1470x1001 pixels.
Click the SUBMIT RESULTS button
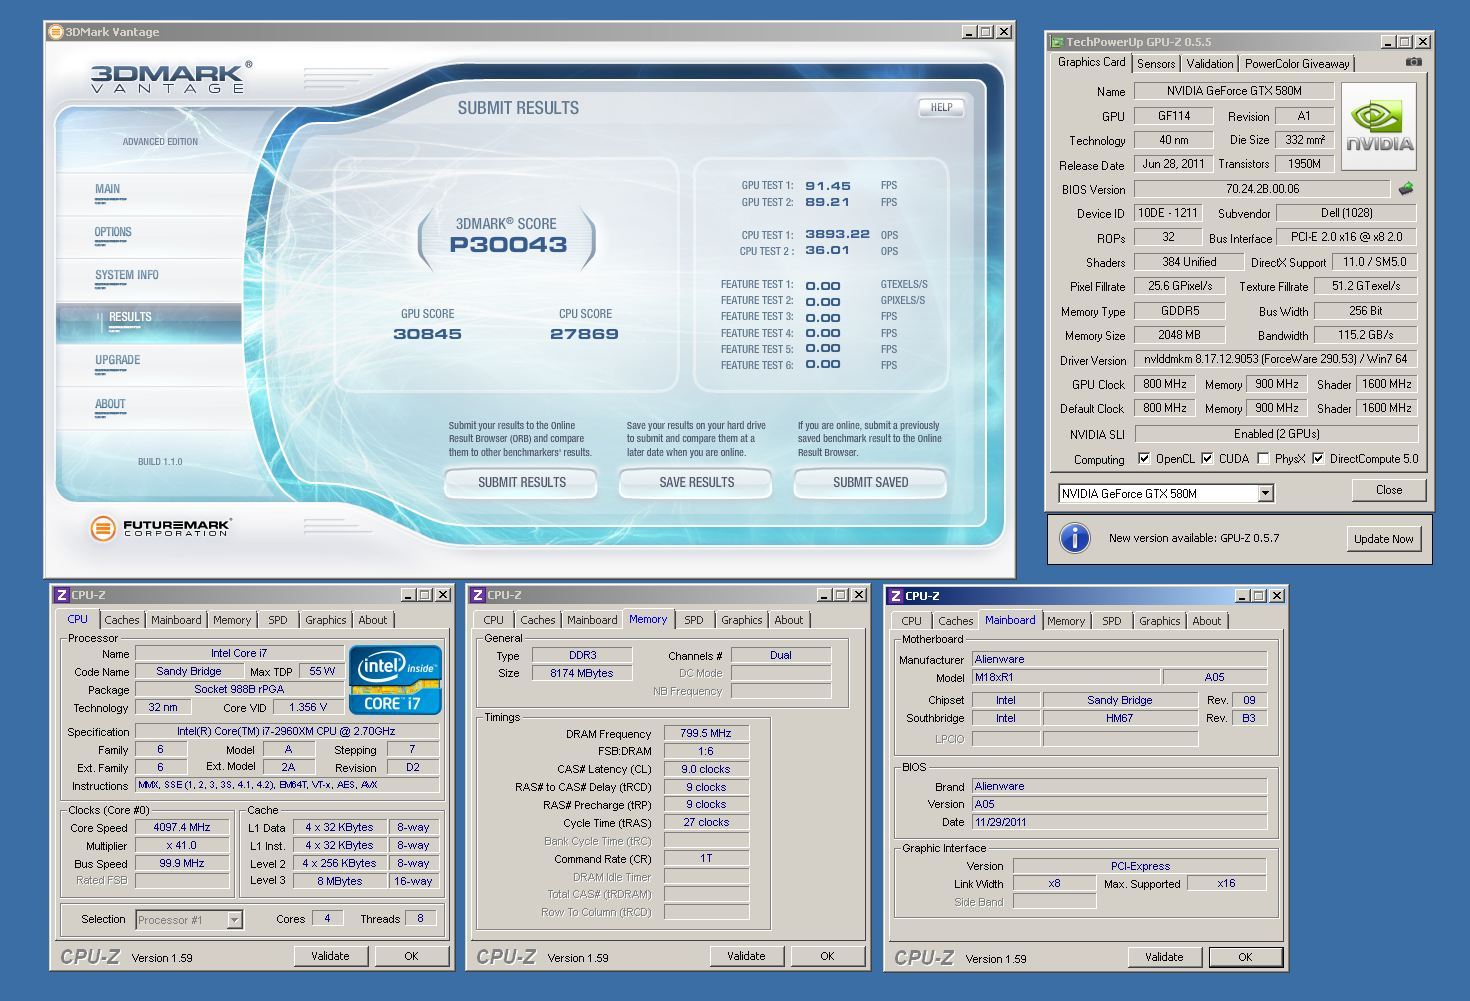coord(521,483)
